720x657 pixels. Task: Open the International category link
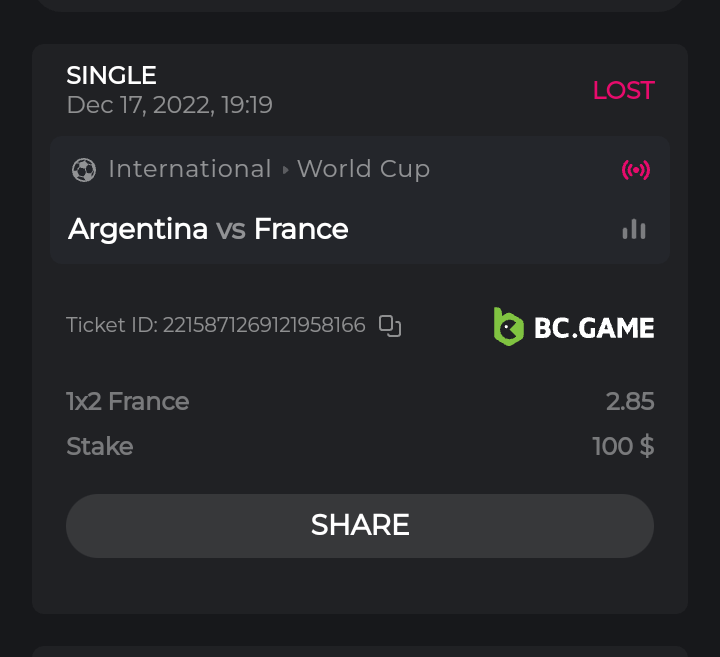point(189,169)
